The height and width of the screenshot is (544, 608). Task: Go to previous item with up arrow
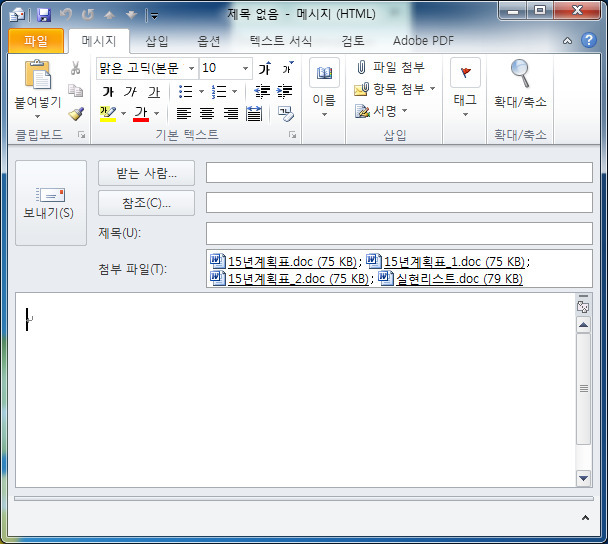click(x=110, y=15)
